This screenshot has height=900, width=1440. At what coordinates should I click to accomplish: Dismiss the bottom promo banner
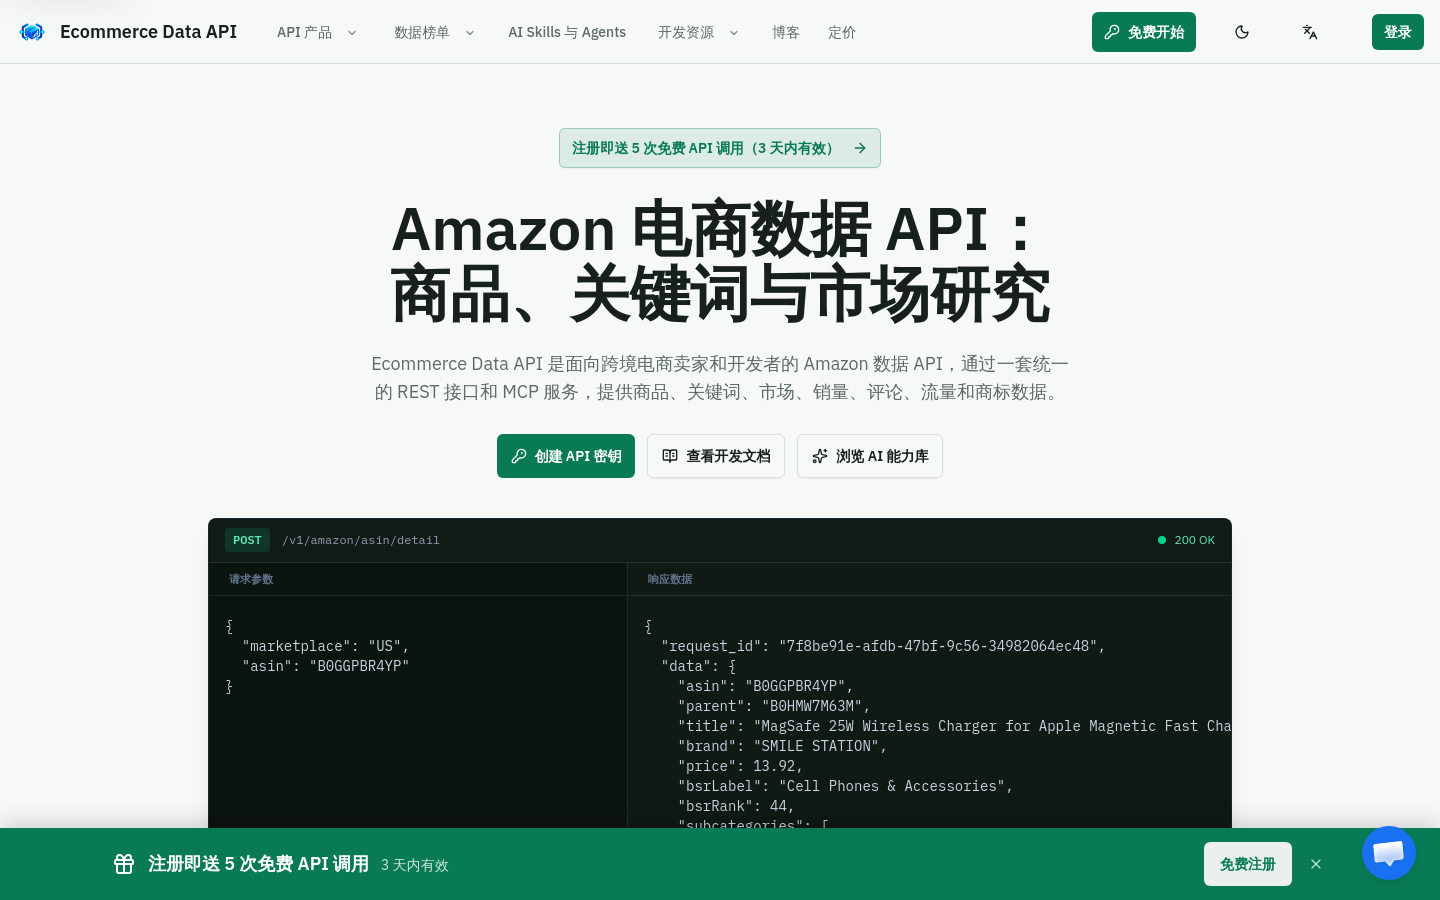[x=1316, y=864]
